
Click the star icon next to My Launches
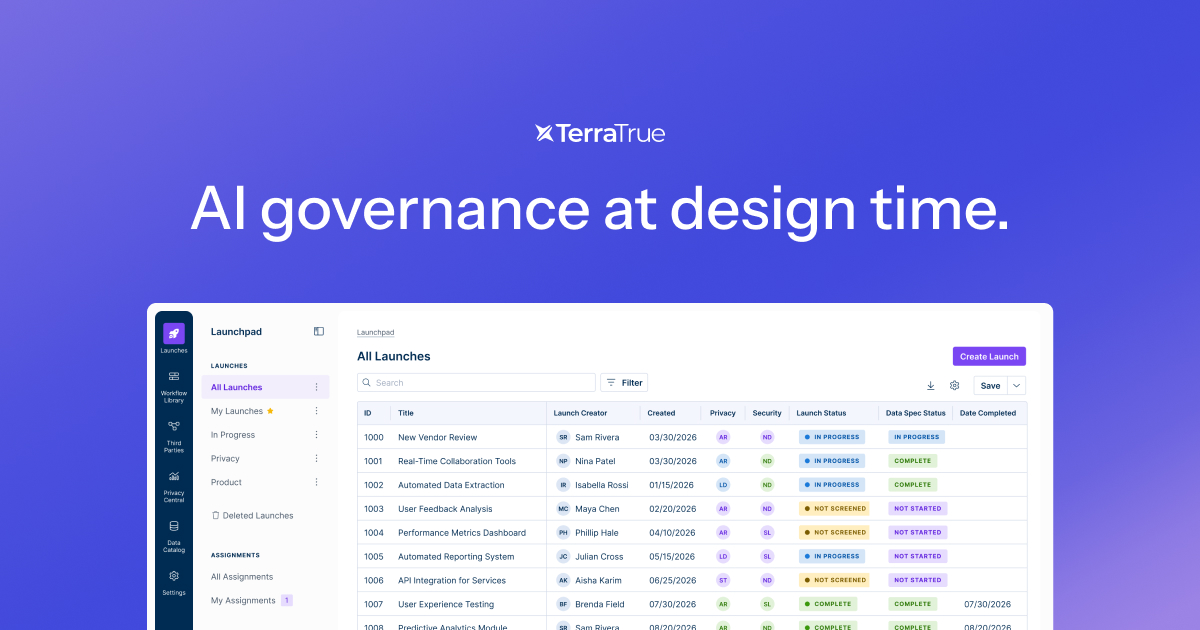[270, 411]
